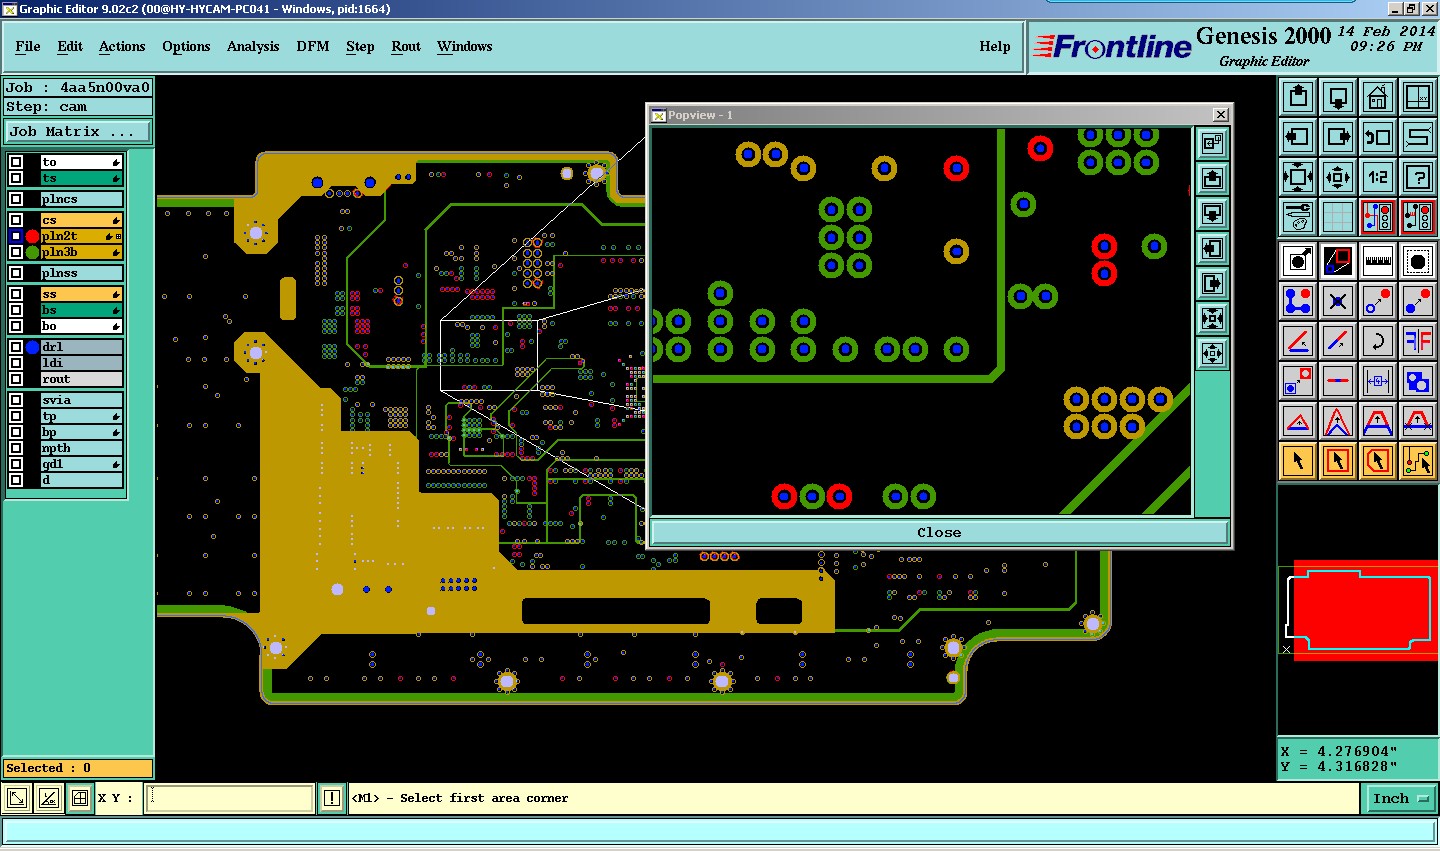Open the Step menu
Screen dimensions: 1440x851
point(360,46)
